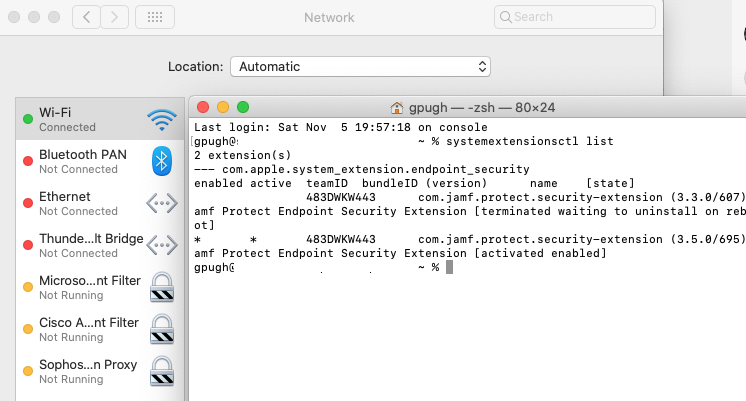Screen dimensions: 746x401
Task: Click the Thunderbolt Bridge arrows icon
Action: coord(162,245)
